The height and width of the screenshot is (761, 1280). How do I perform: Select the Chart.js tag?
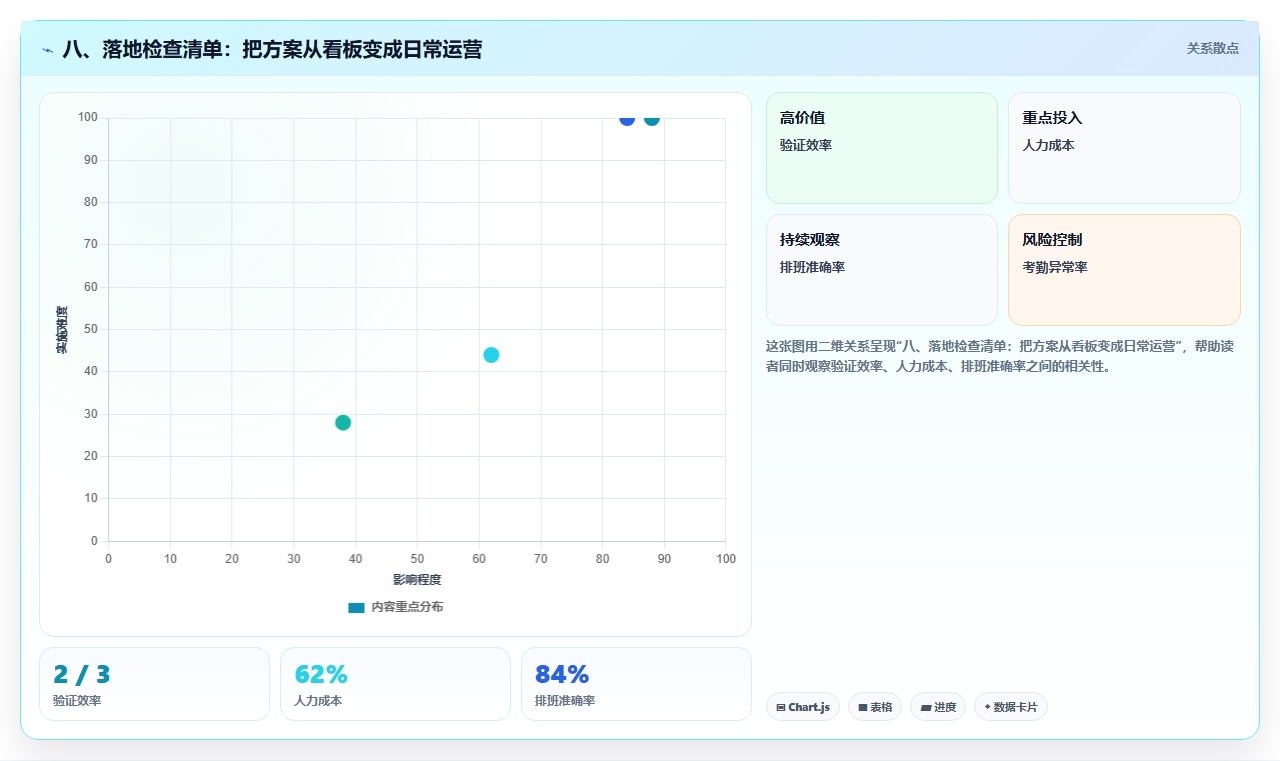click(x=803, y=707)
